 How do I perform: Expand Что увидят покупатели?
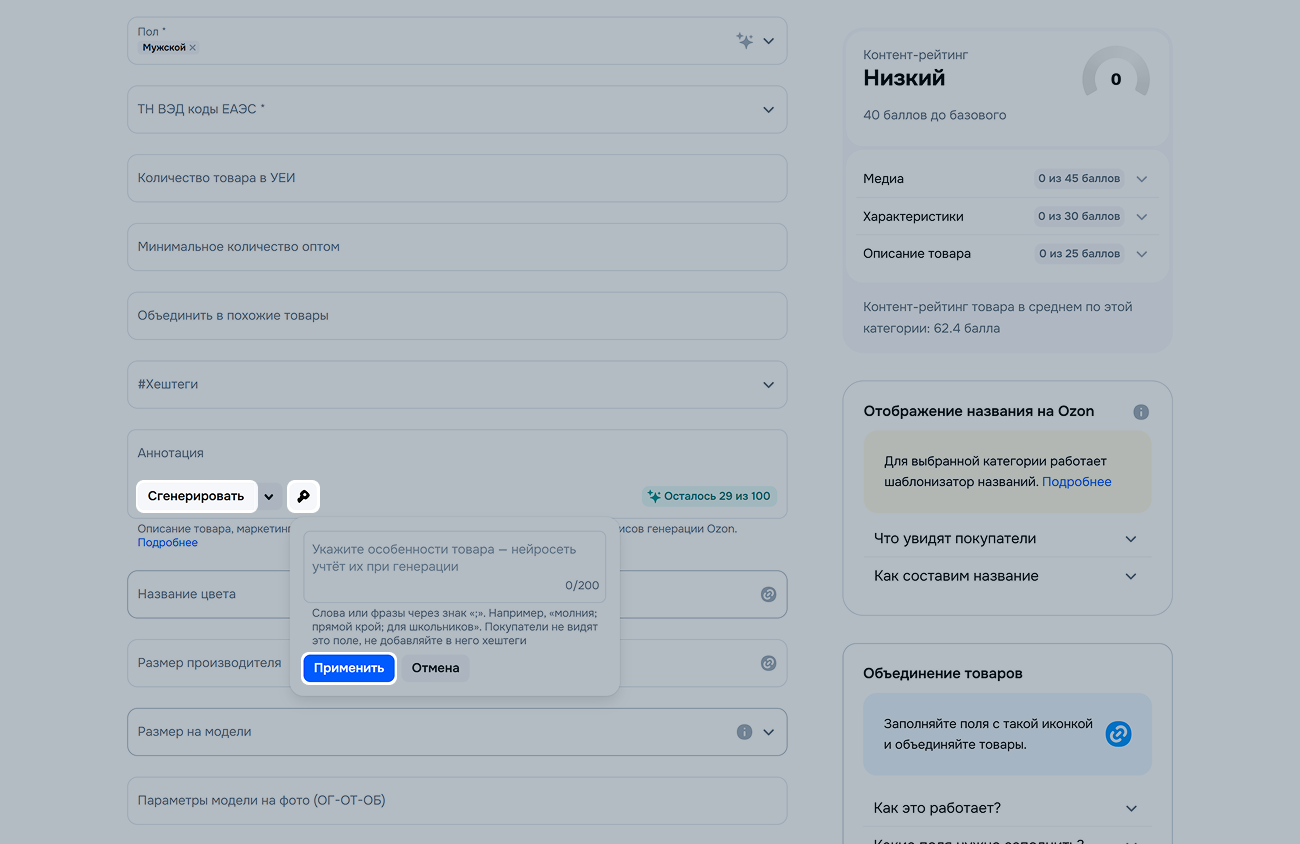[1131, 539]
